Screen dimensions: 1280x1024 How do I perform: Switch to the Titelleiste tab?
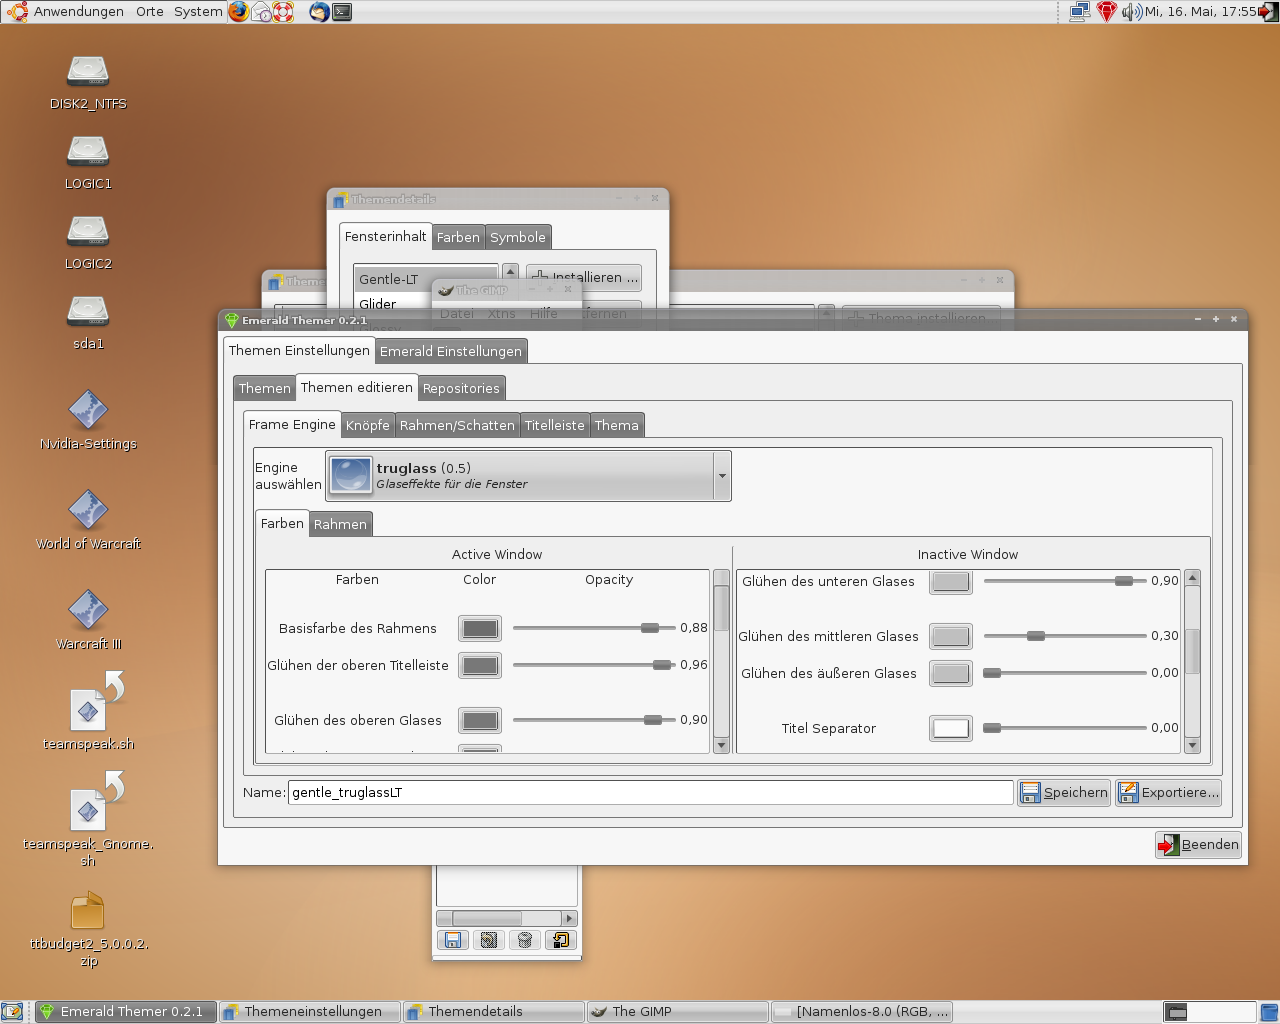tap(555, 425)
